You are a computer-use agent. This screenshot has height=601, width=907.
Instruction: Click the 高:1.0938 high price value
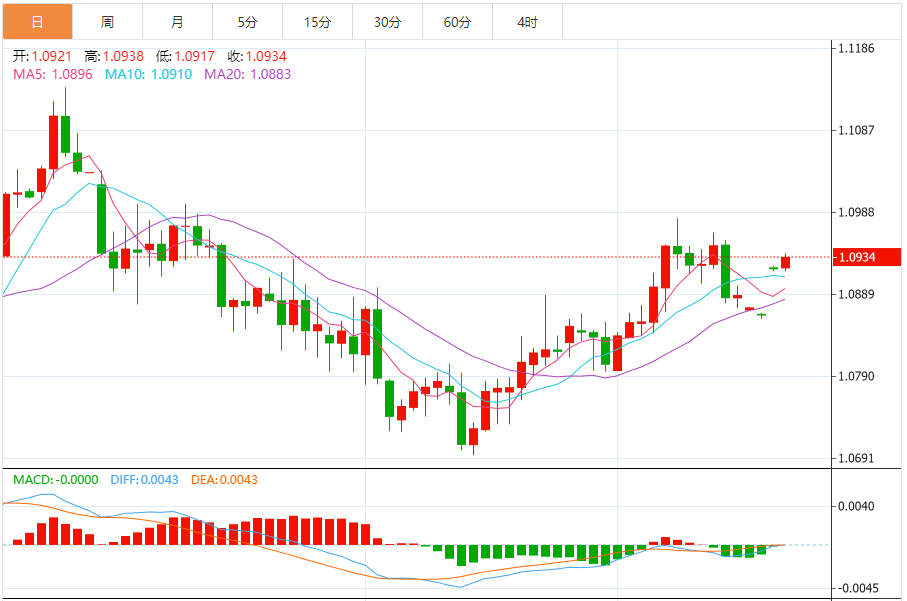click(x=114, y=56)
